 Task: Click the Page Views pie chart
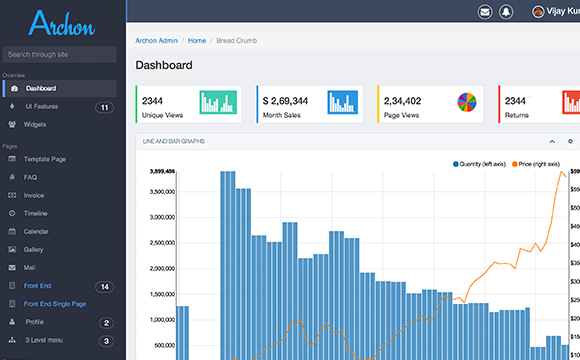467,102
